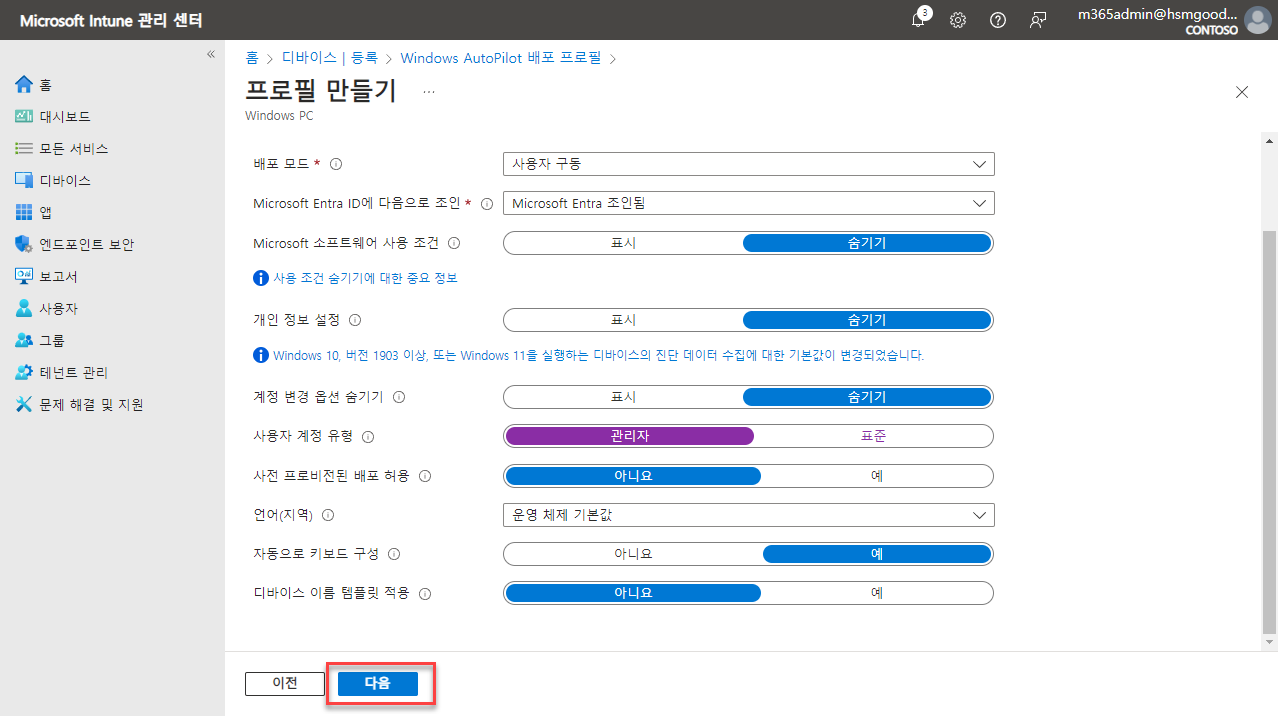
Task: Open the help question mark icon
Action: [x=997, y=20]
